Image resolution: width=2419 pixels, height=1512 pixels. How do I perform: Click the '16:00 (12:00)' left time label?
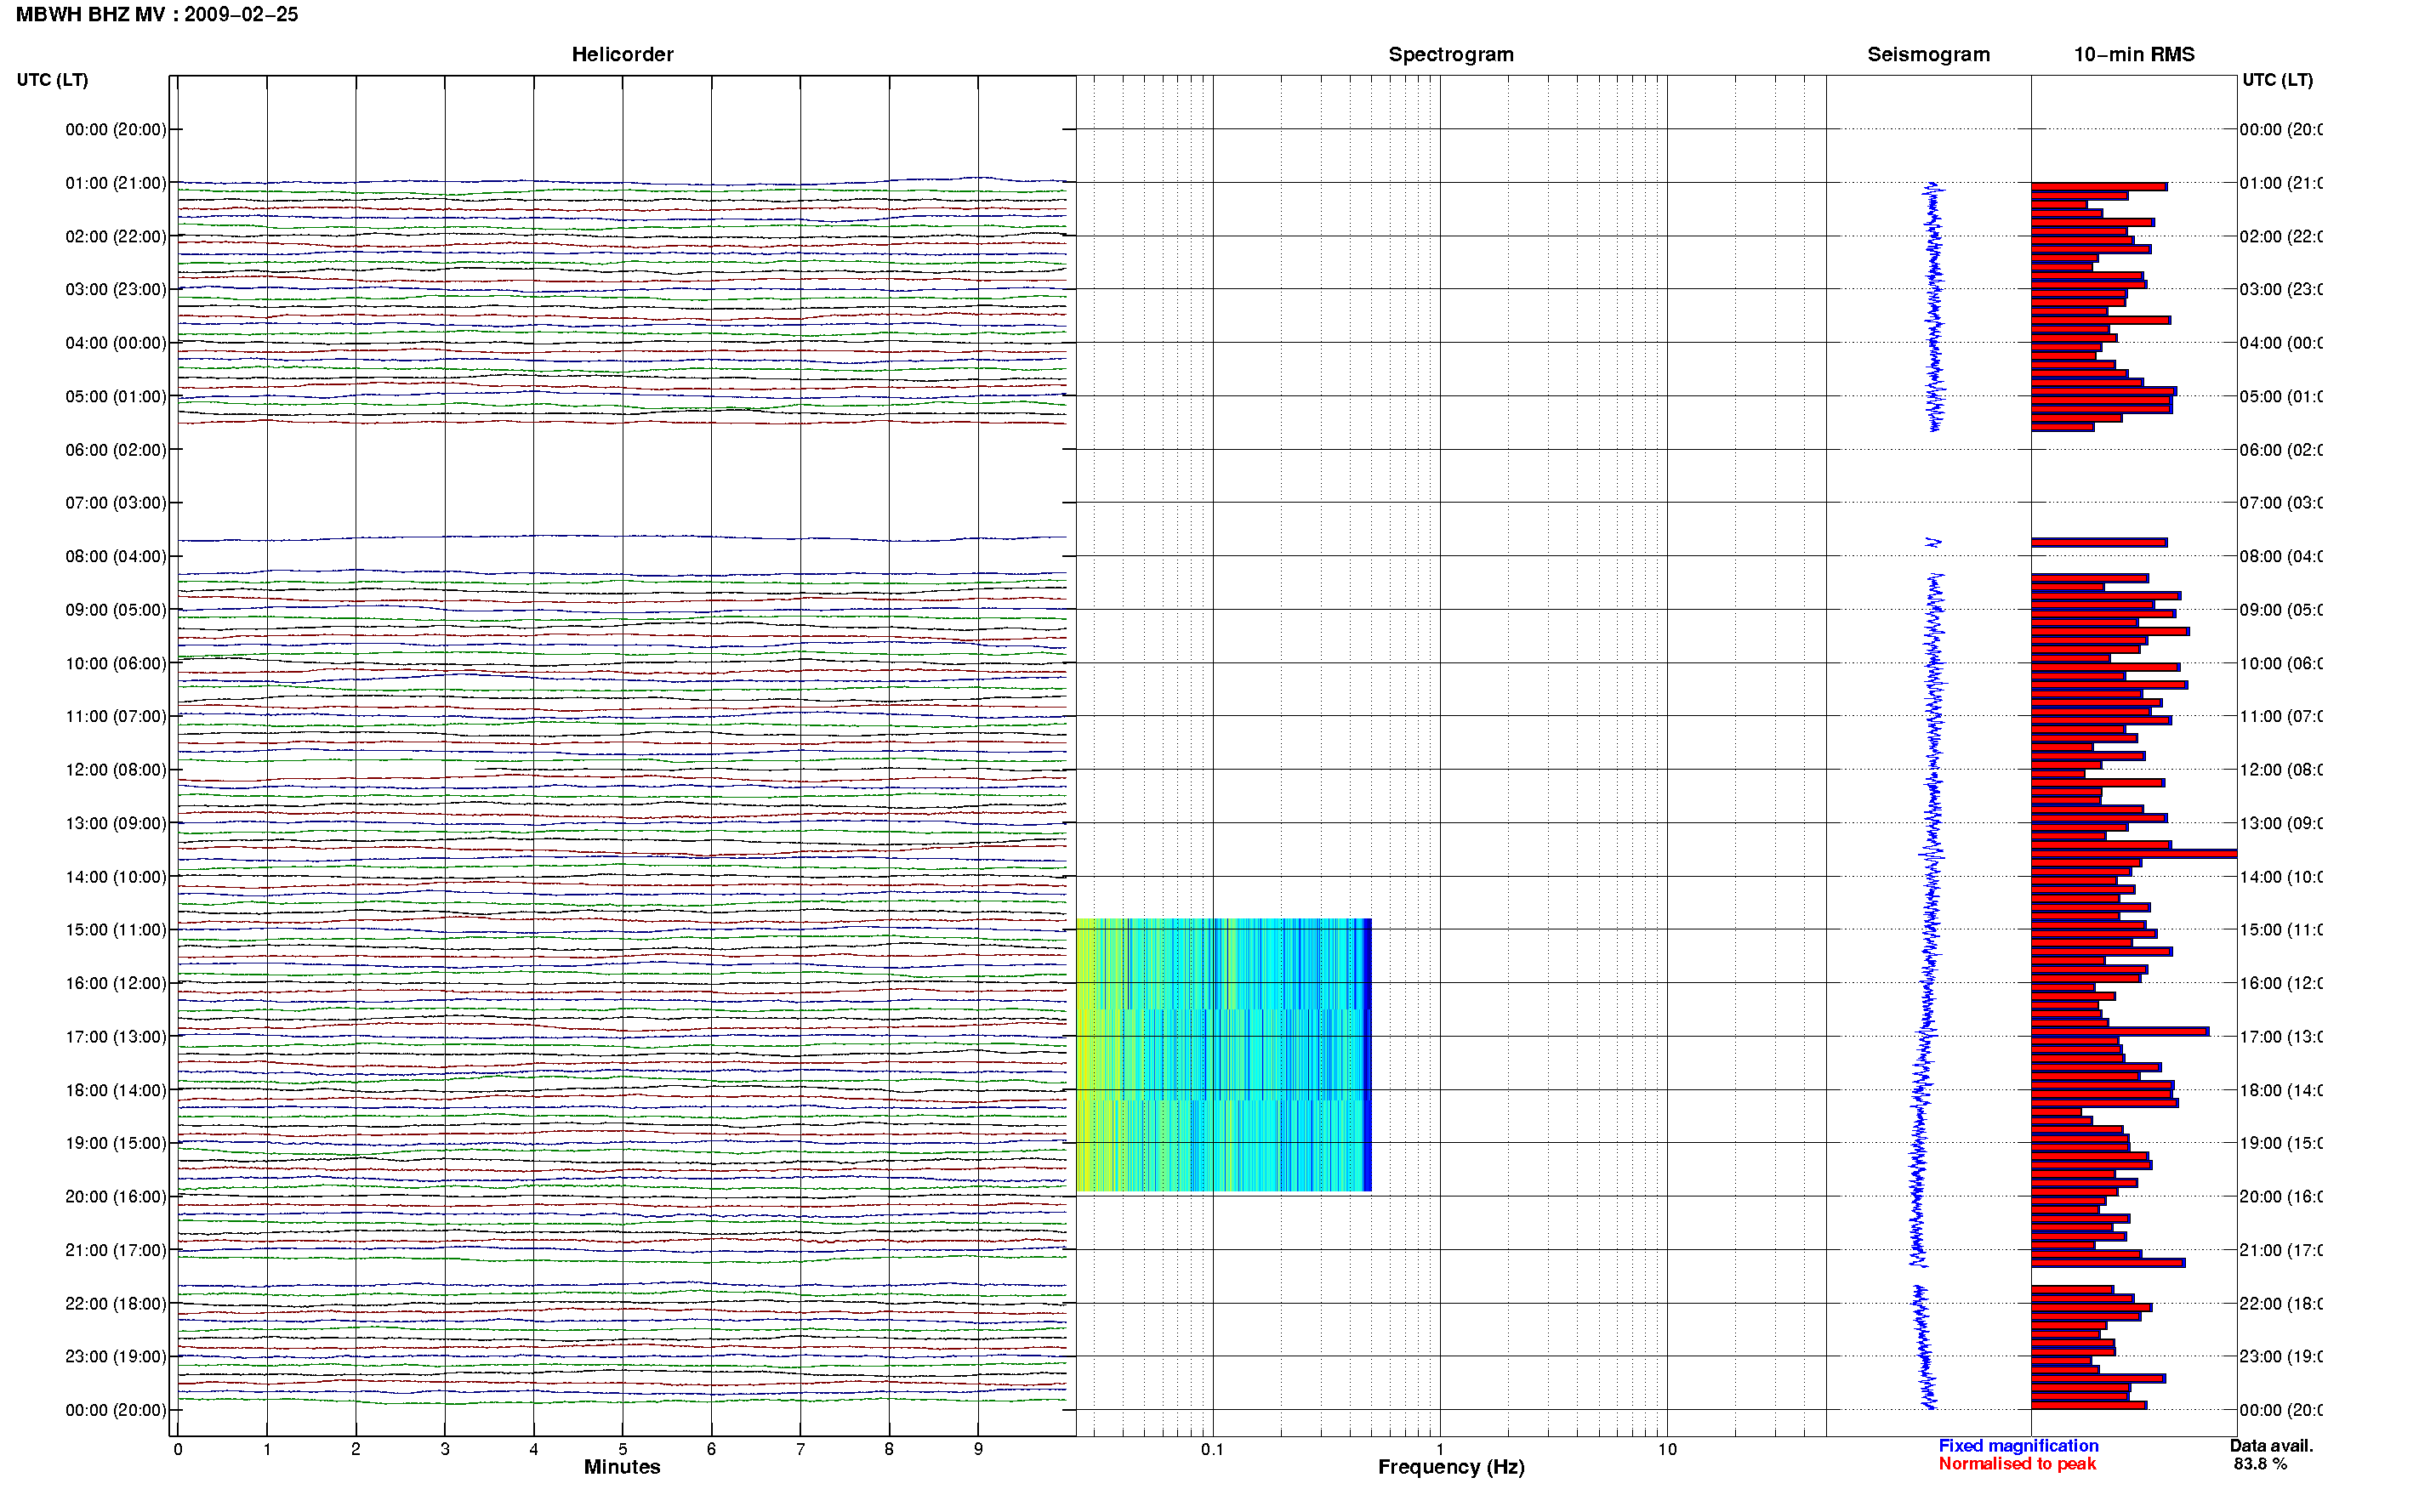click(x=116, y=984)
